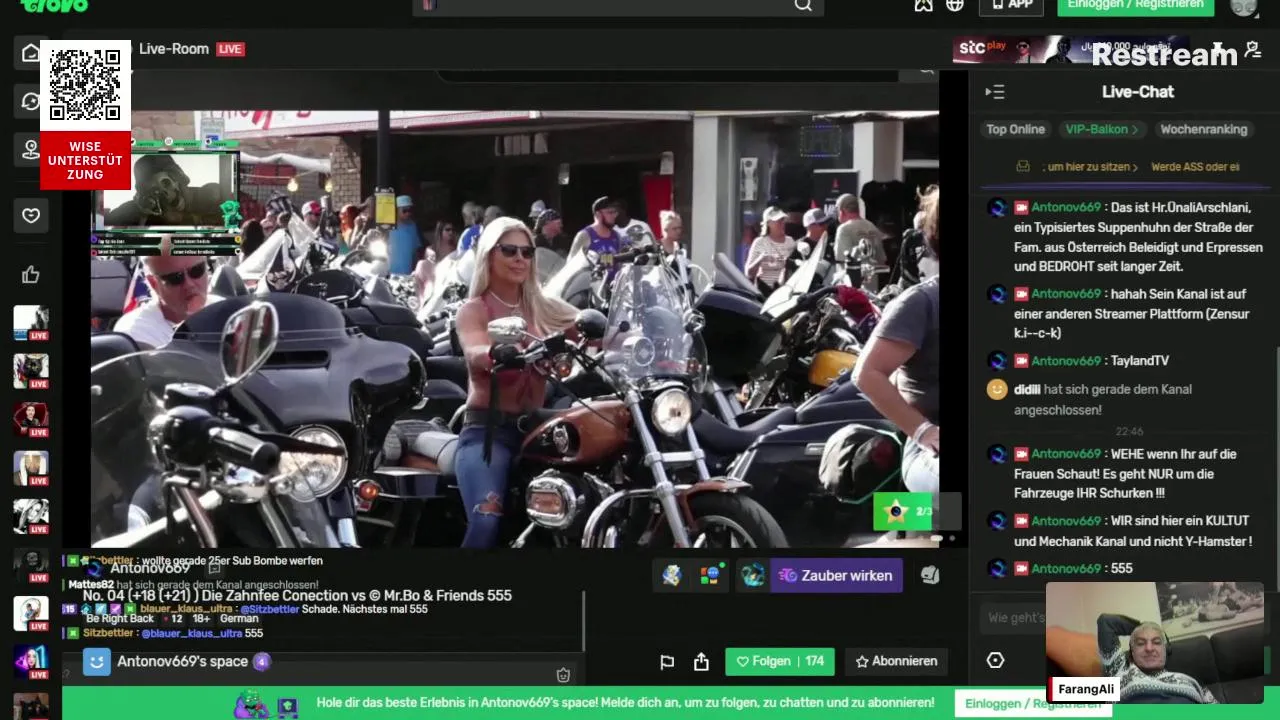Open the second live channel thumbnail in sidebar

[x=30, y=371]
